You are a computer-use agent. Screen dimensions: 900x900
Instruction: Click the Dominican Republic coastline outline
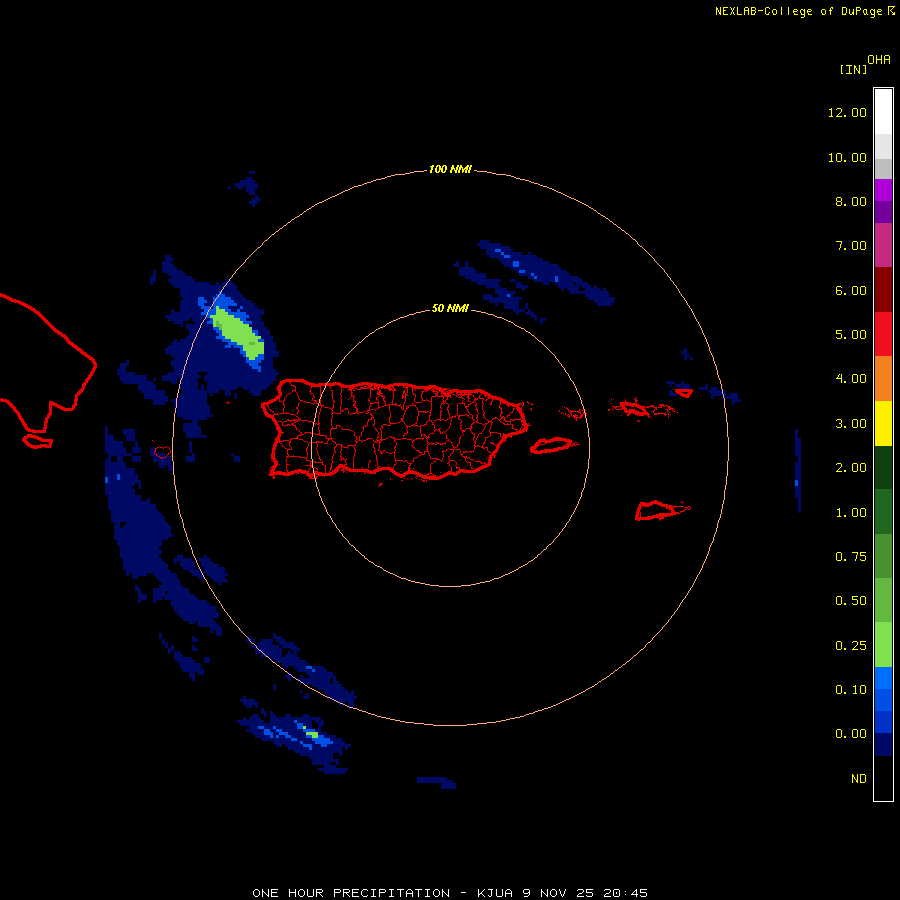click(x=48, y=364)
